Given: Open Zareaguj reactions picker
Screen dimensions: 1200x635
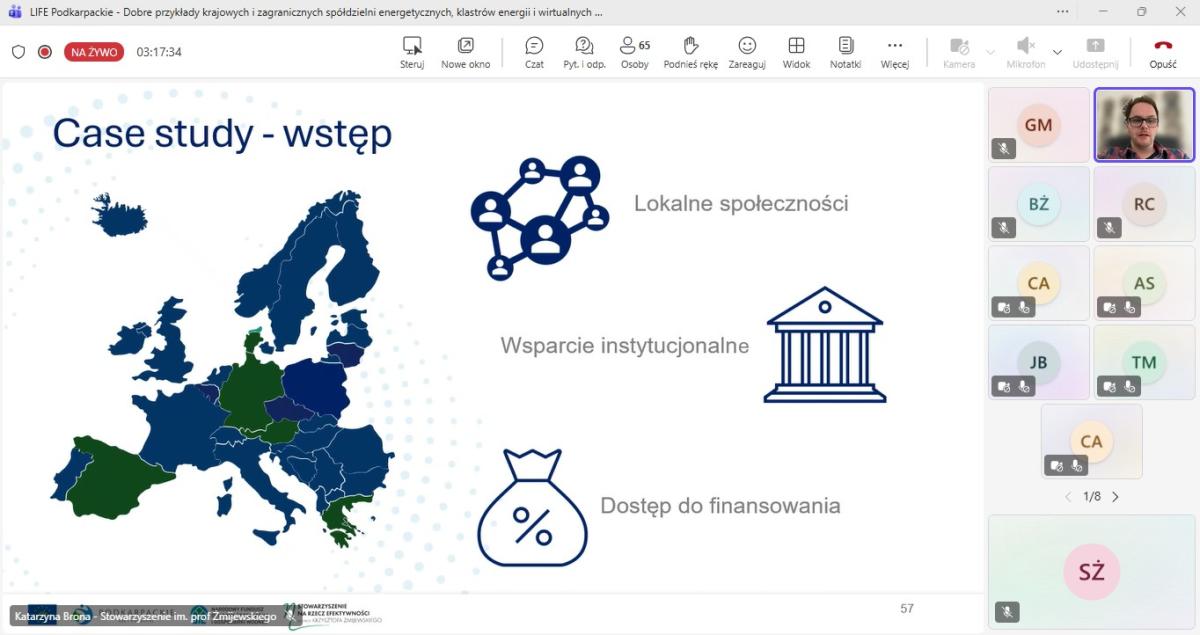Looking at the screenshot, I should (746, 52).
